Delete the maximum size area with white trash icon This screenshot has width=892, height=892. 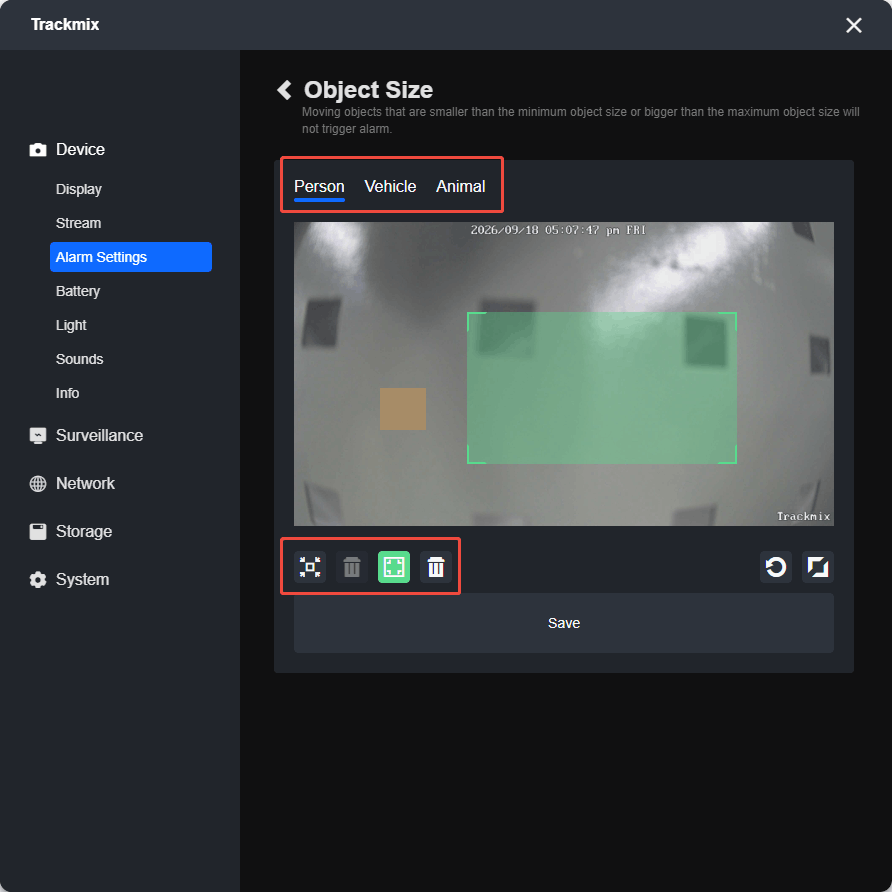[436, 567]
